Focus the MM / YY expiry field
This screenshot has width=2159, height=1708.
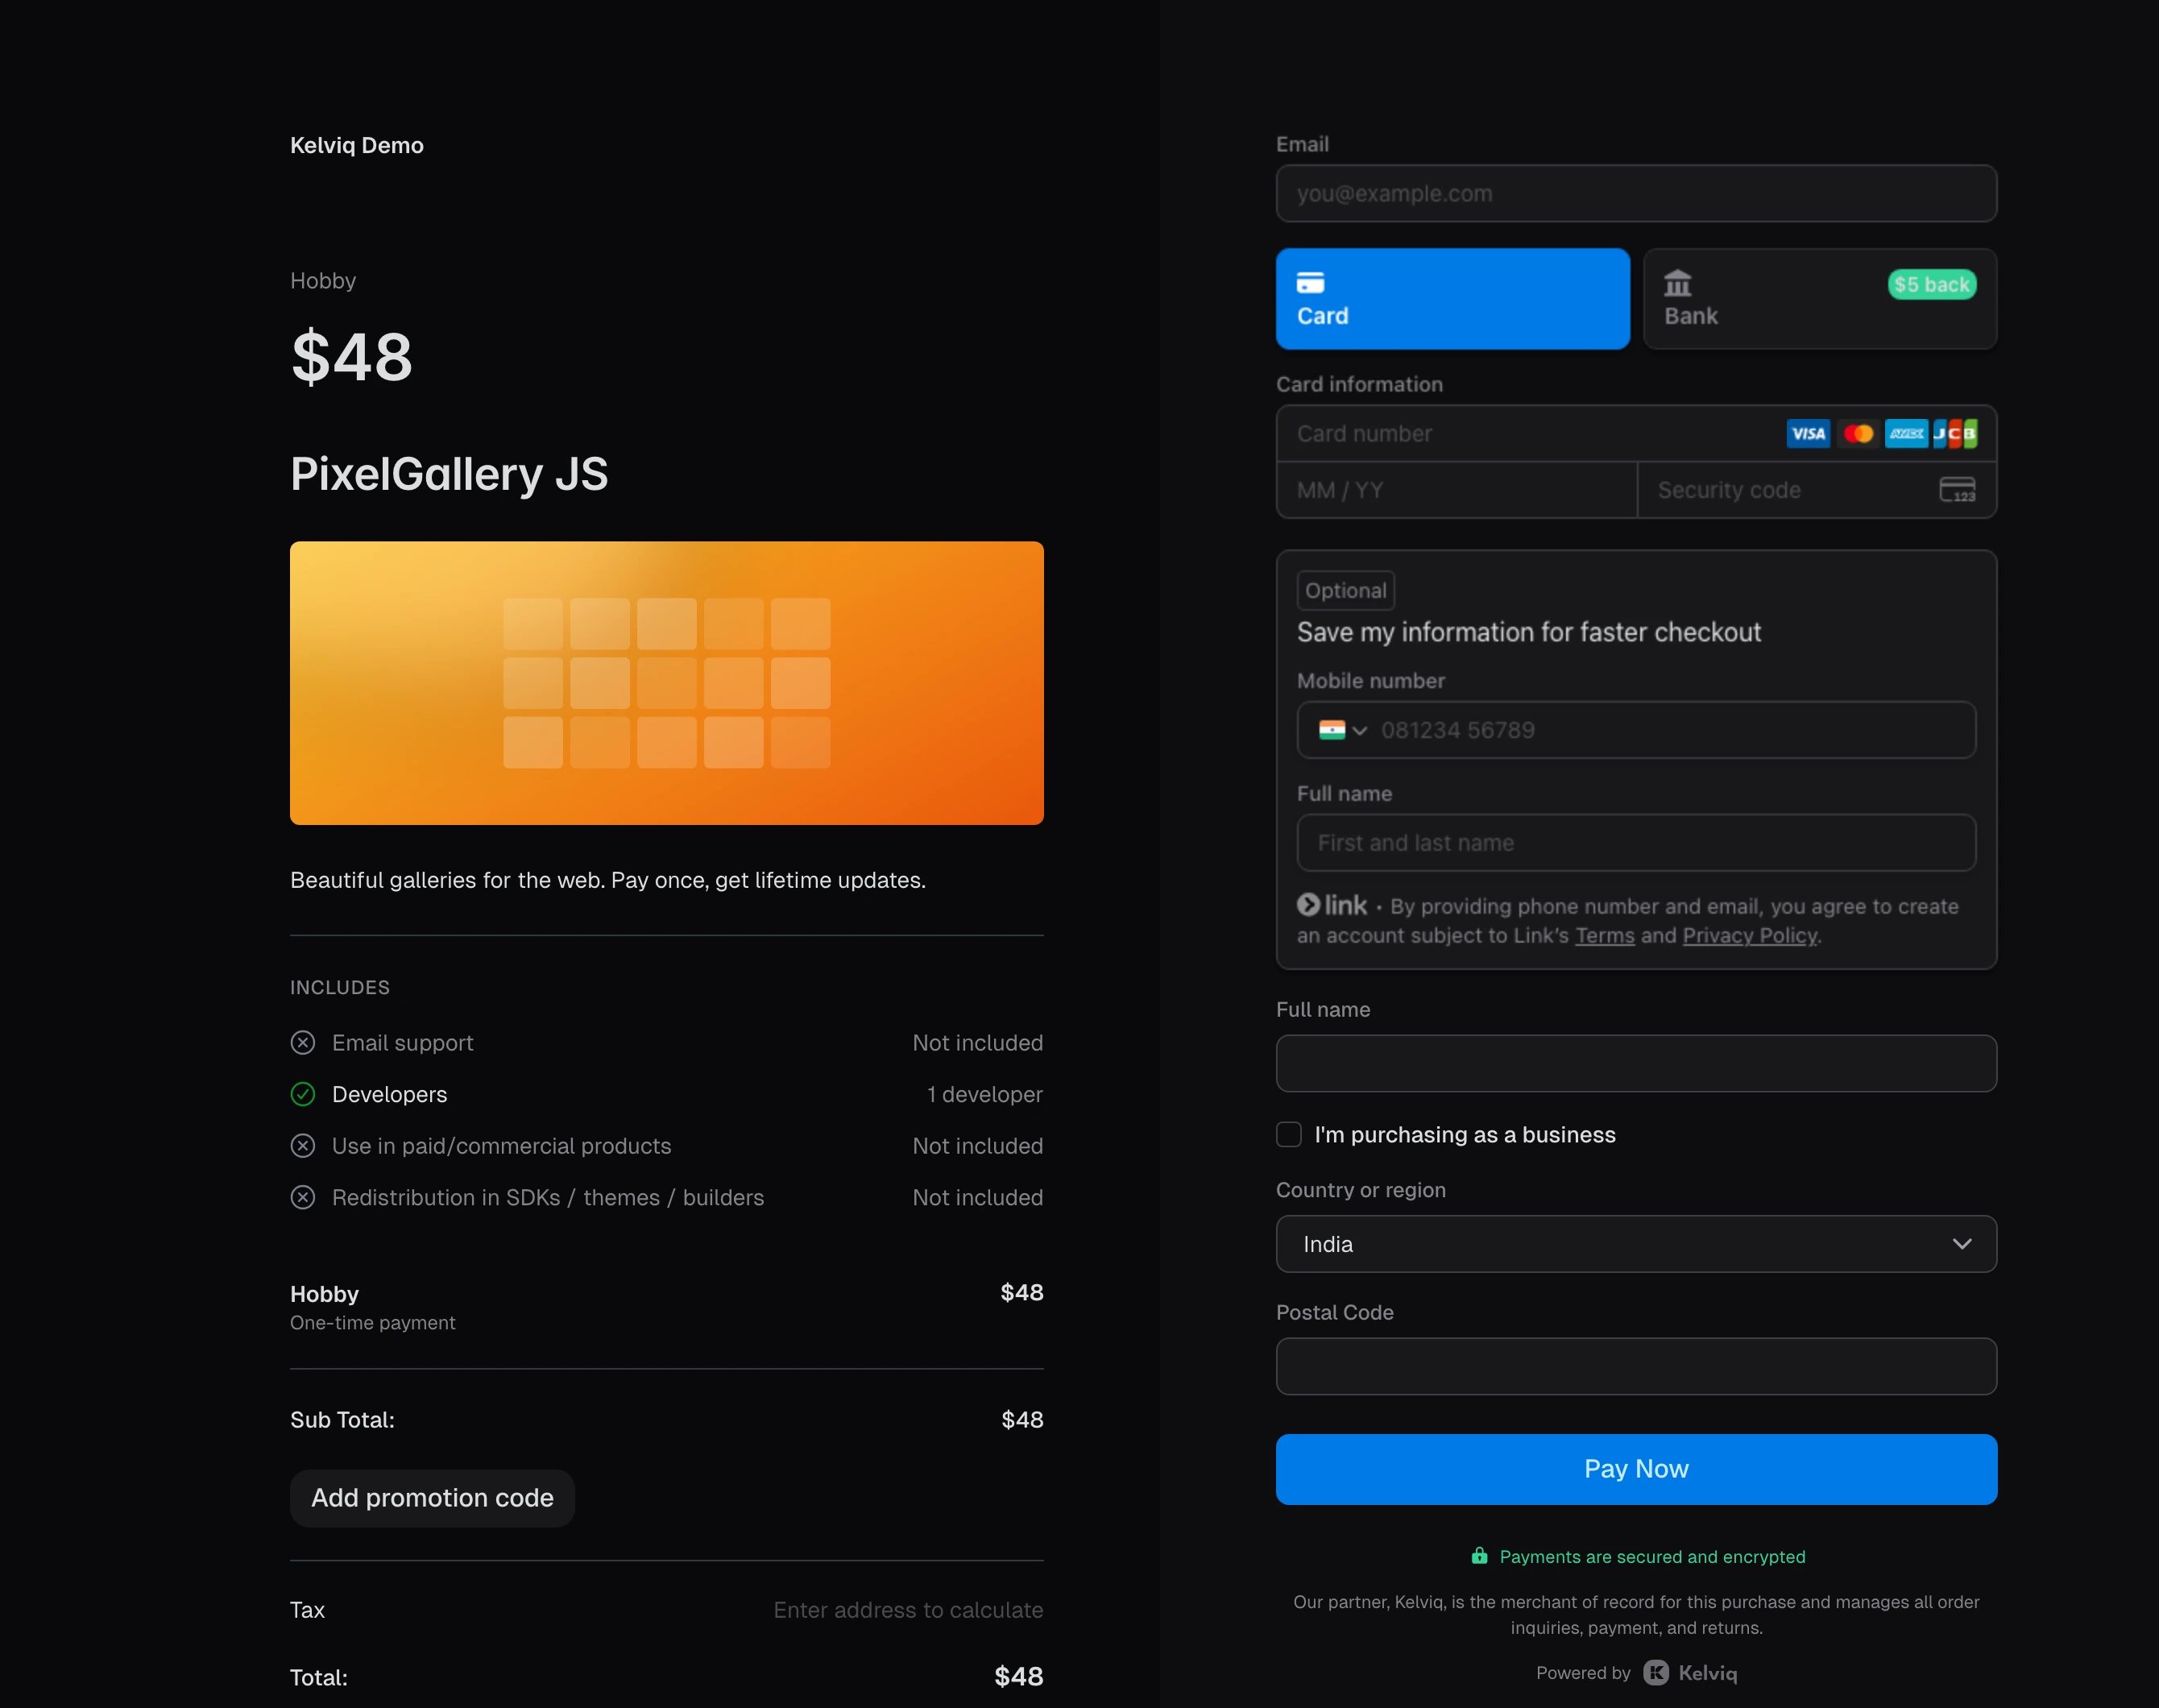tap(1456, 490)
